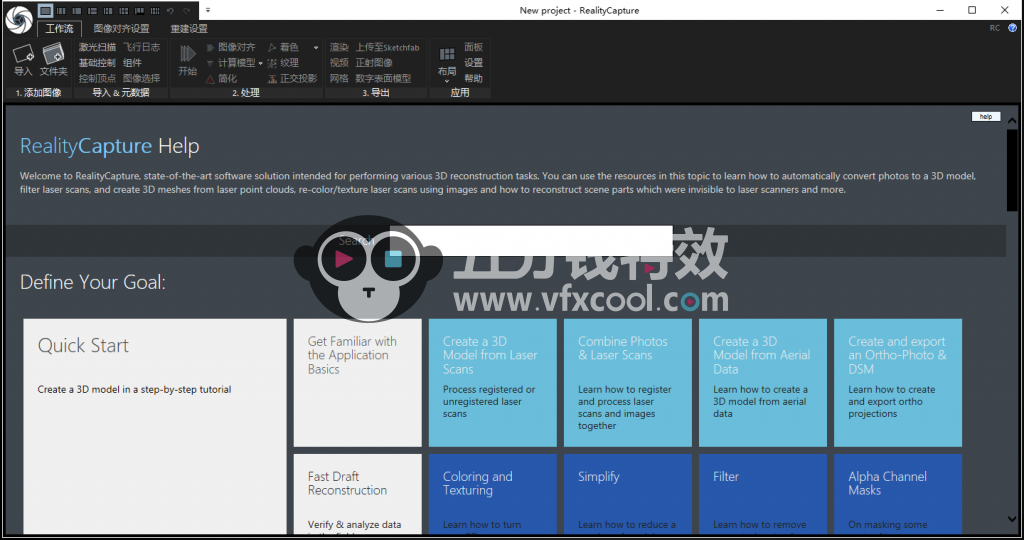Image resolution: width=1024 pixels, height=540 pixels.
Task: Select the single-pane layout icon
Action: coord(45,10)
